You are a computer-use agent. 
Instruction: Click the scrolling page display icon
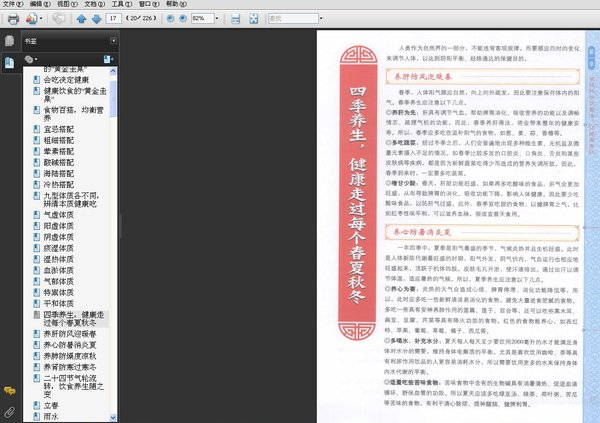[x=235, y=18]
